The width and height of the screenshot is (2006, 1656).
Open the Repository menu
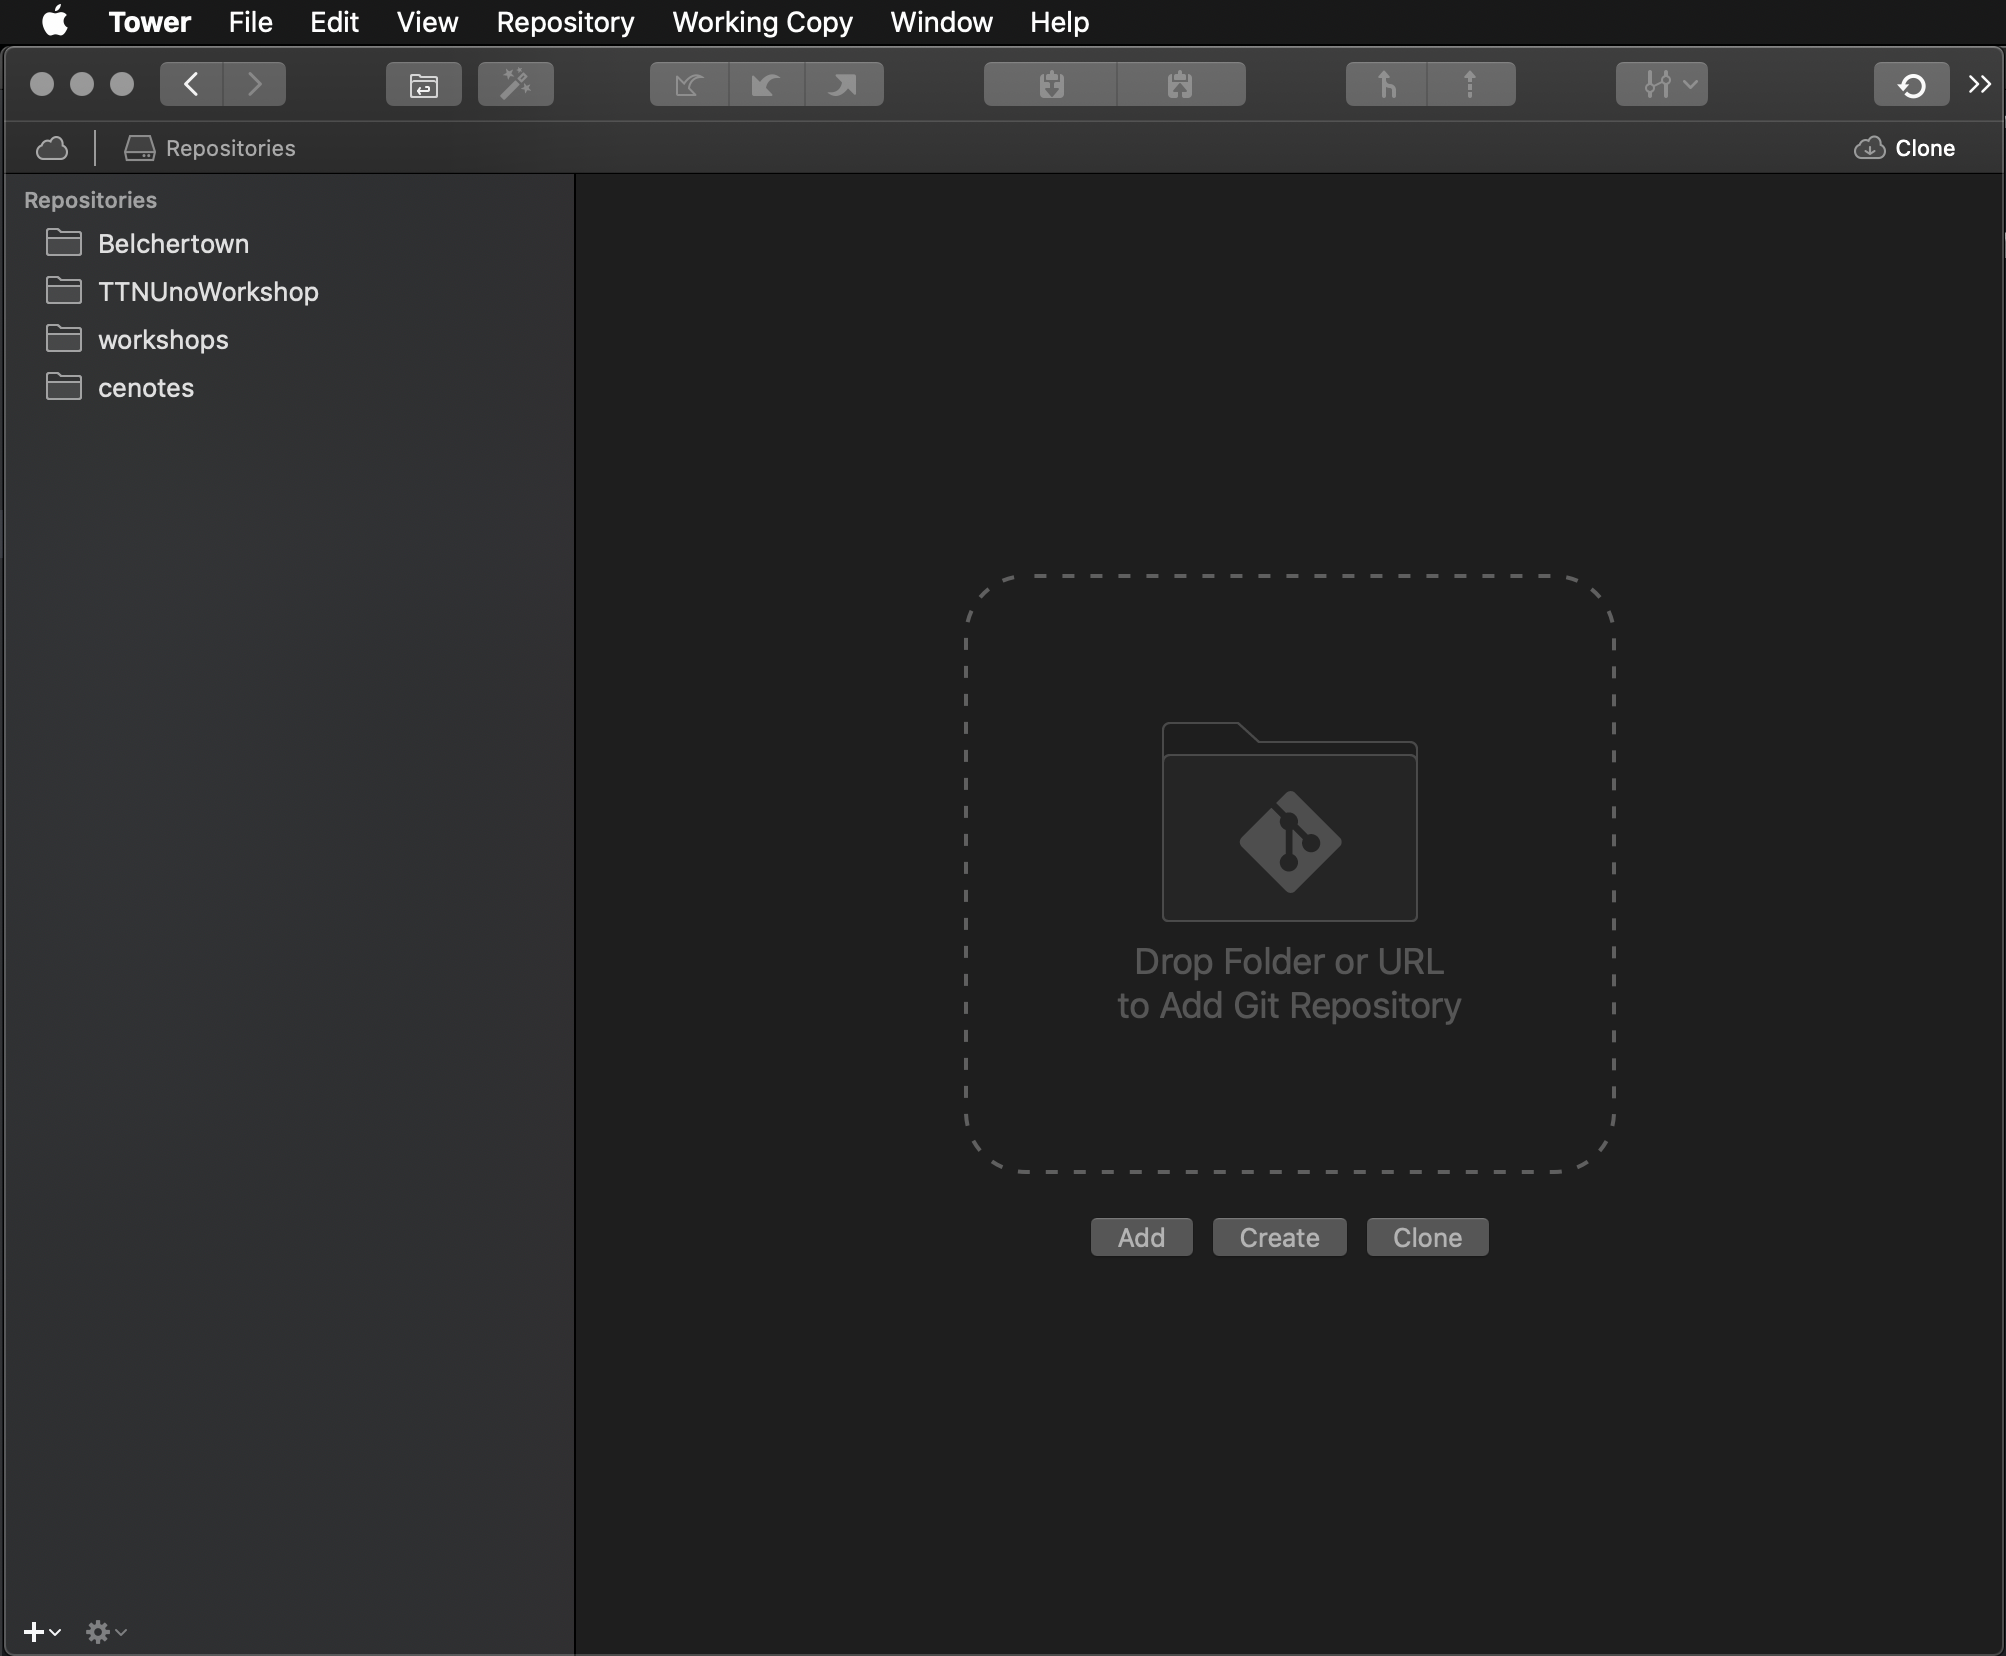(566, 22)
